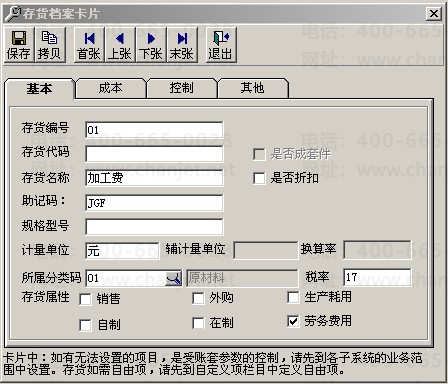Click the 税率 label text
This screenshot has width=448, height=384.
click(317, 277)
